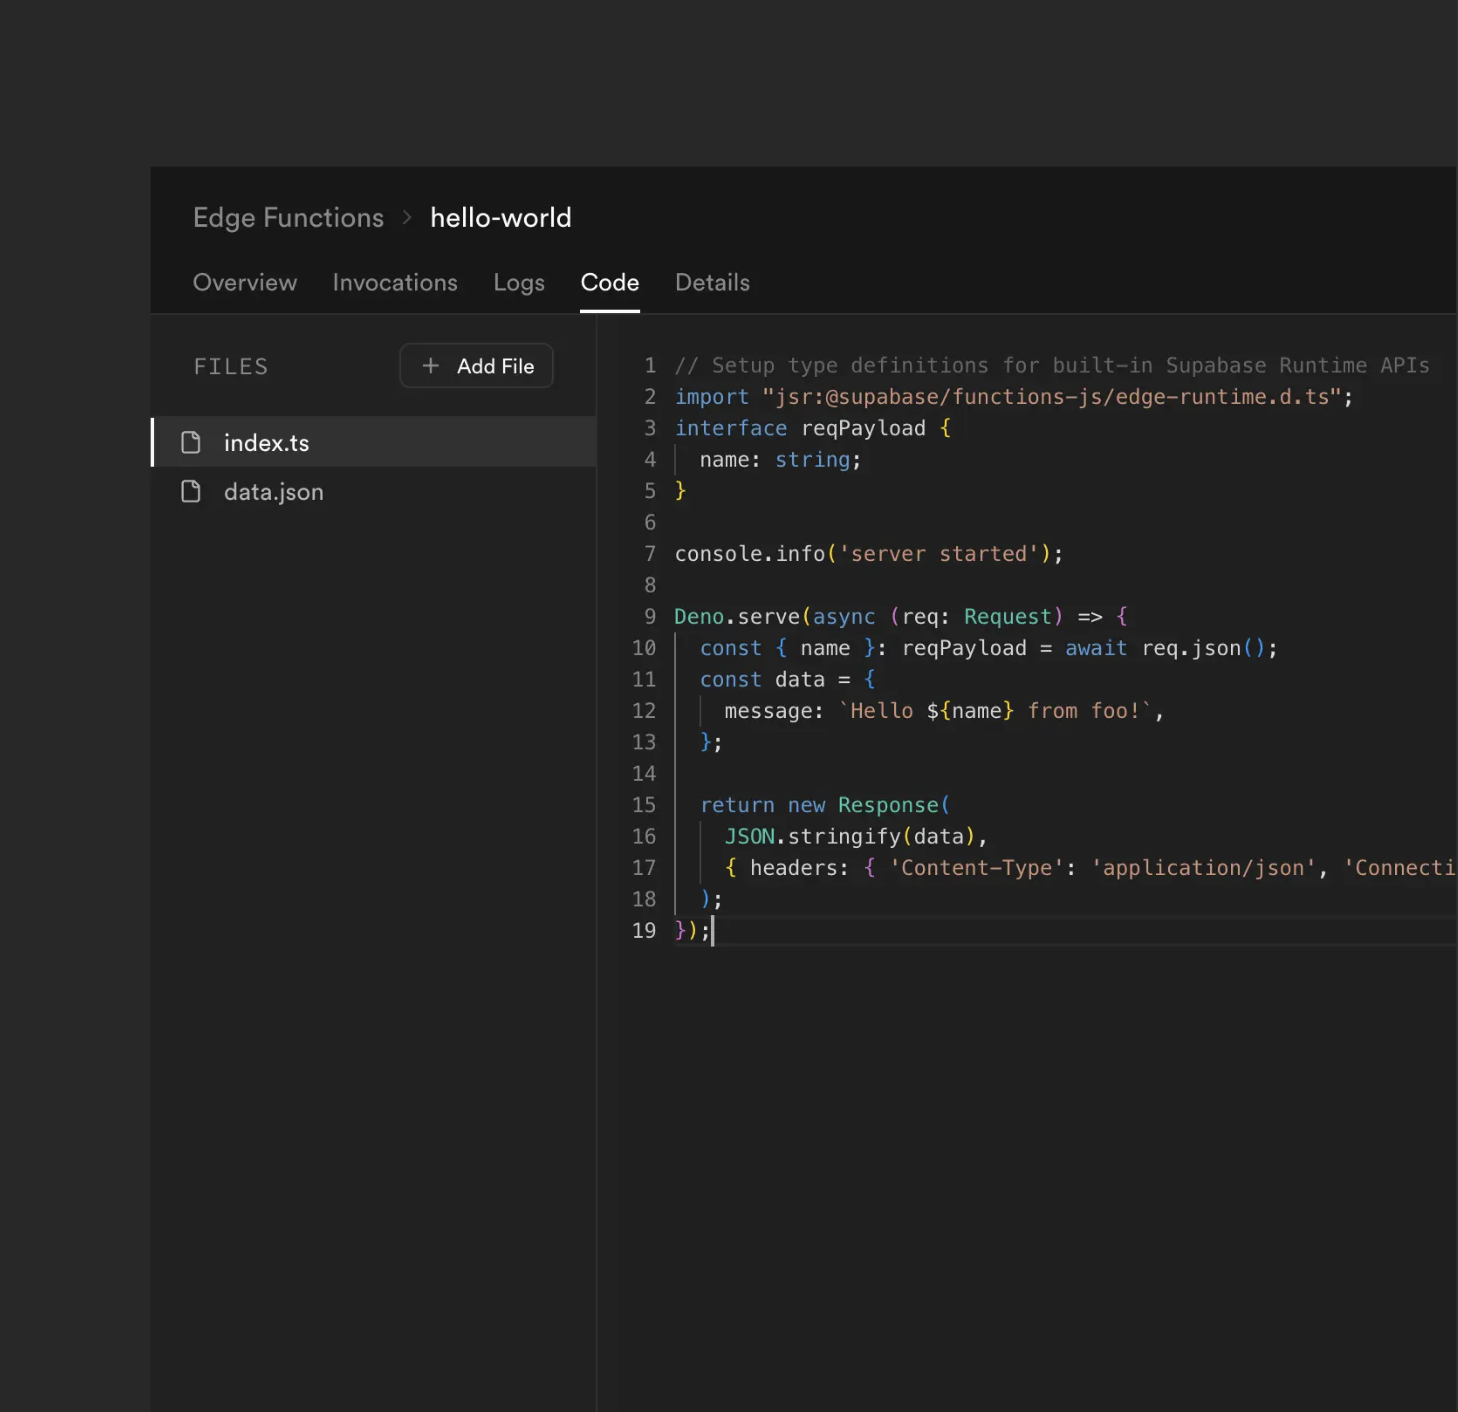This screenshot has width=1458, height=1412.
Task: Click the breadcrumb chevron after Edge Functions
Action: tap(407, 218)
